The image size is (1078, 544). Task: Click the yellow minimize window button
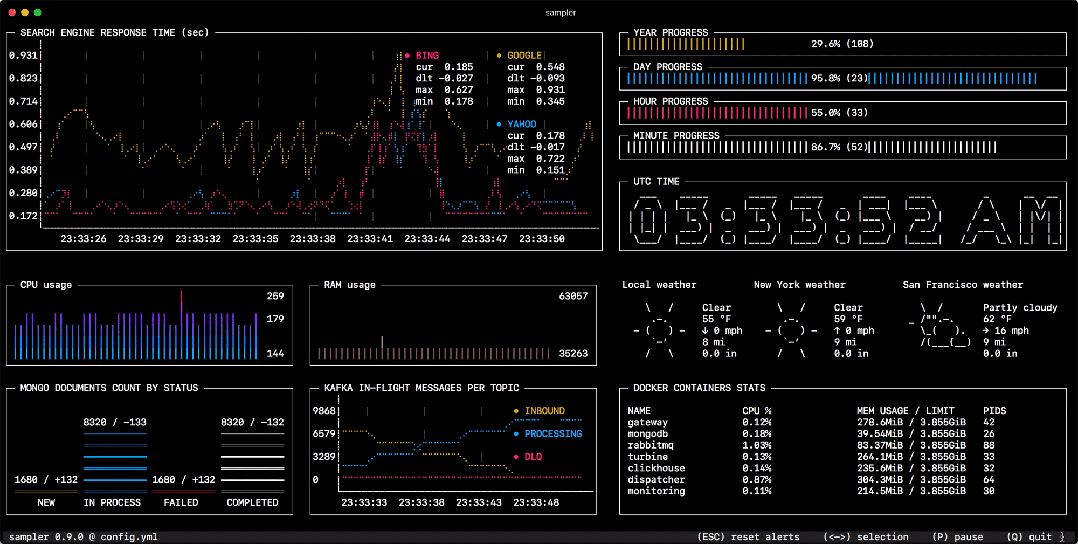25,12
